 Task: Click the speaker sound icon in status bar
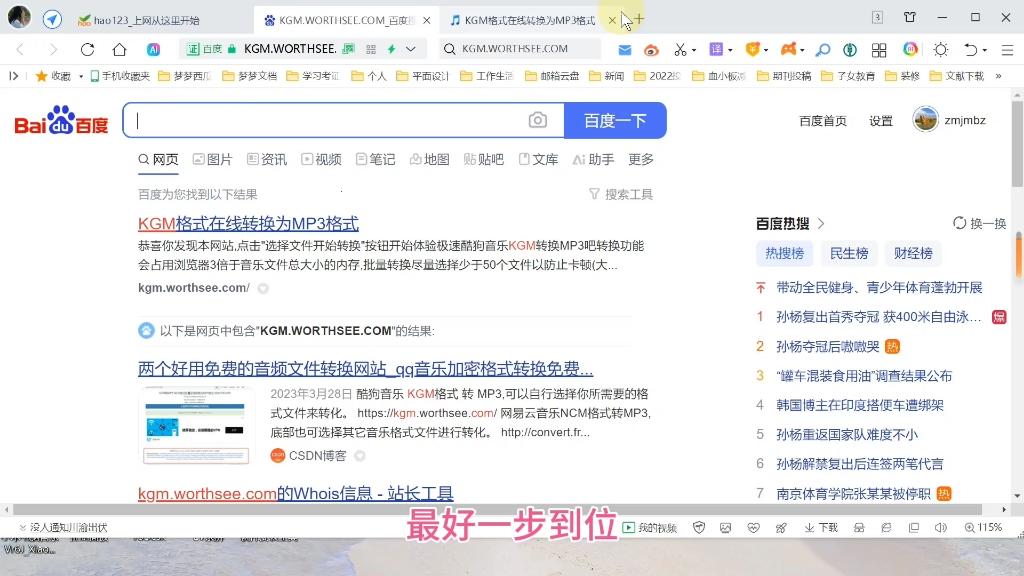[940, 528]
